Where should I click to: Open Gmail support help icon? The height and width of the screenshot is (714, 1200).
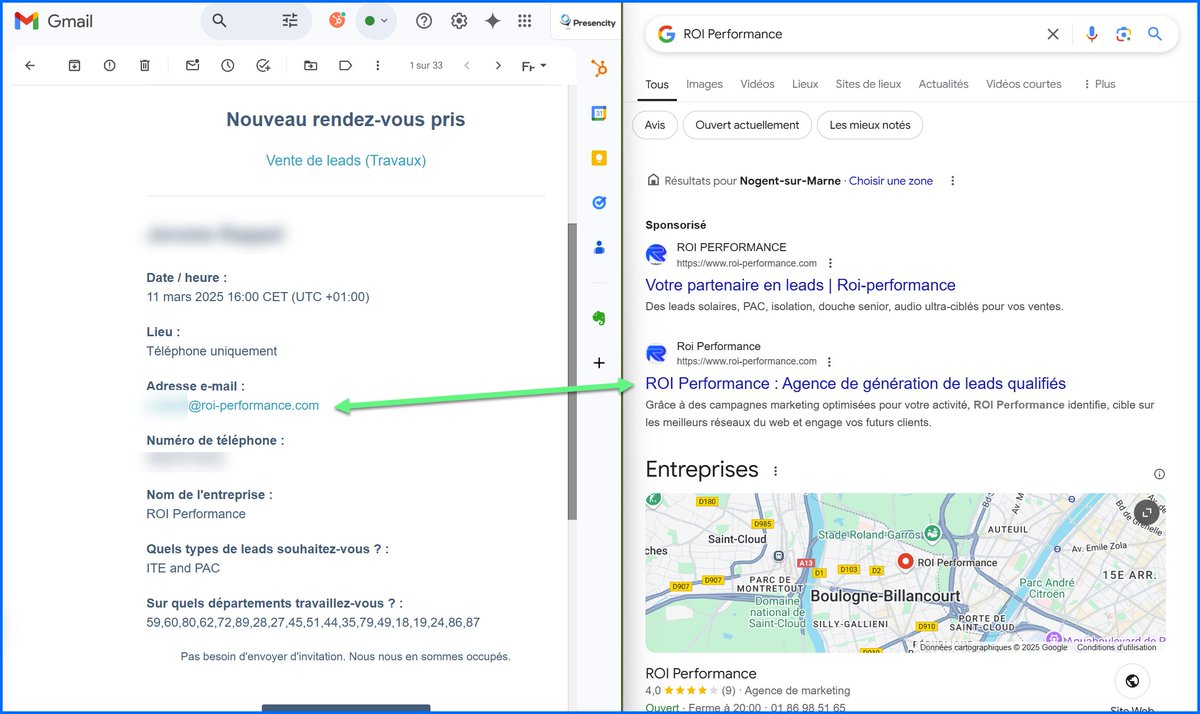click(x=424, y=21)
